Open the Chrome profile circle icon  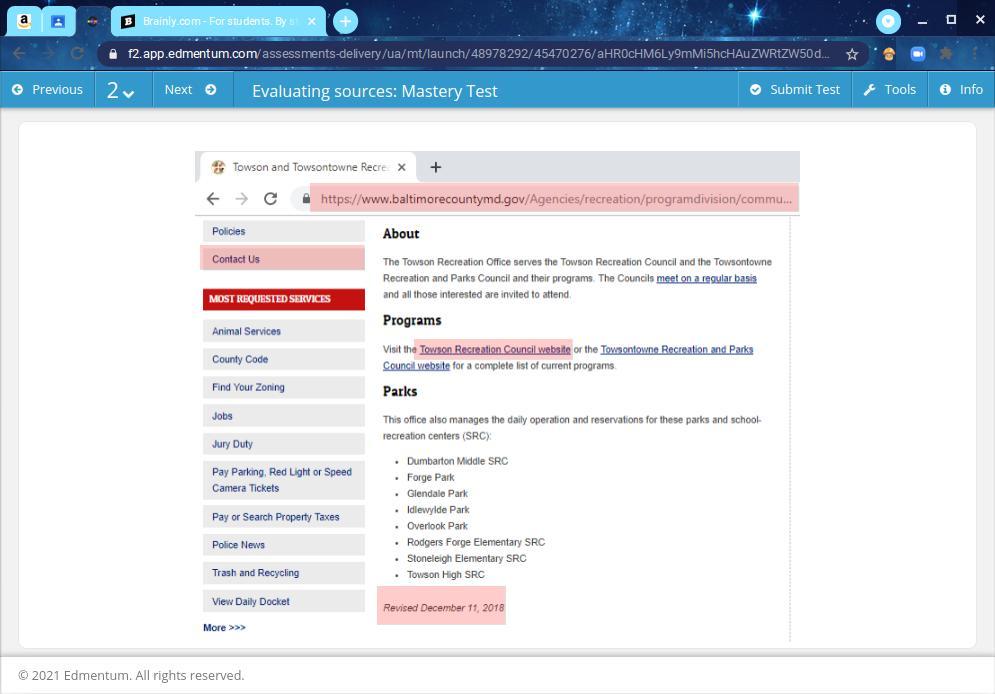click(x=888, y=21)
